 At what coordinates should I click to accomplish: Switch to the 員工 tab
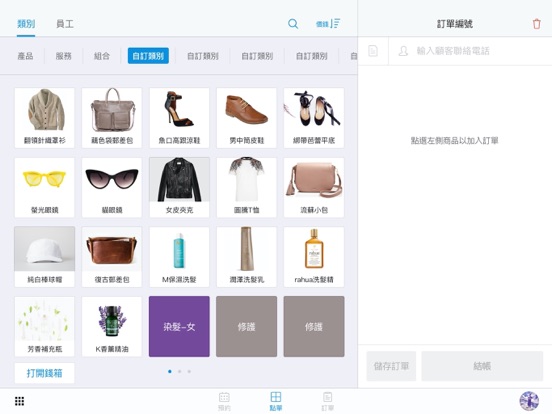[65, 24]
